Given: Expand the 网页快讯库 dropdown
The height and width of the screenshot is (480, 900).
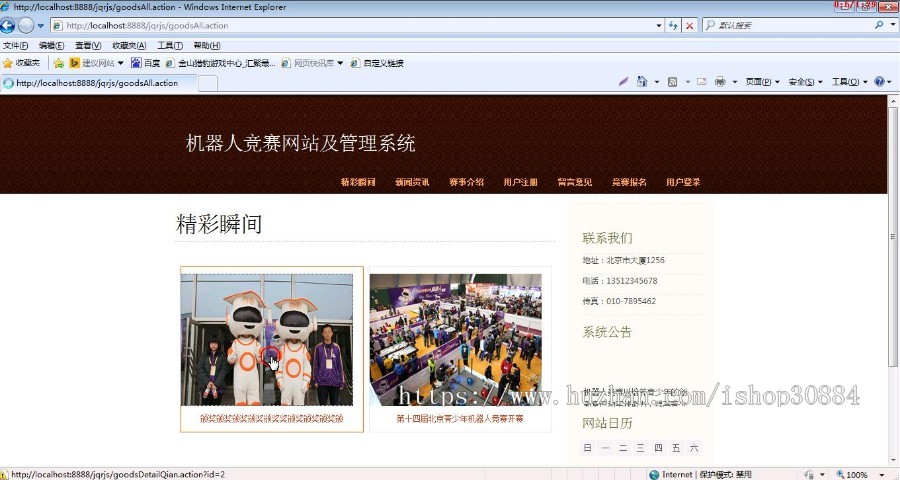Looking at the screenshot, I should click(x=340, y=63).
